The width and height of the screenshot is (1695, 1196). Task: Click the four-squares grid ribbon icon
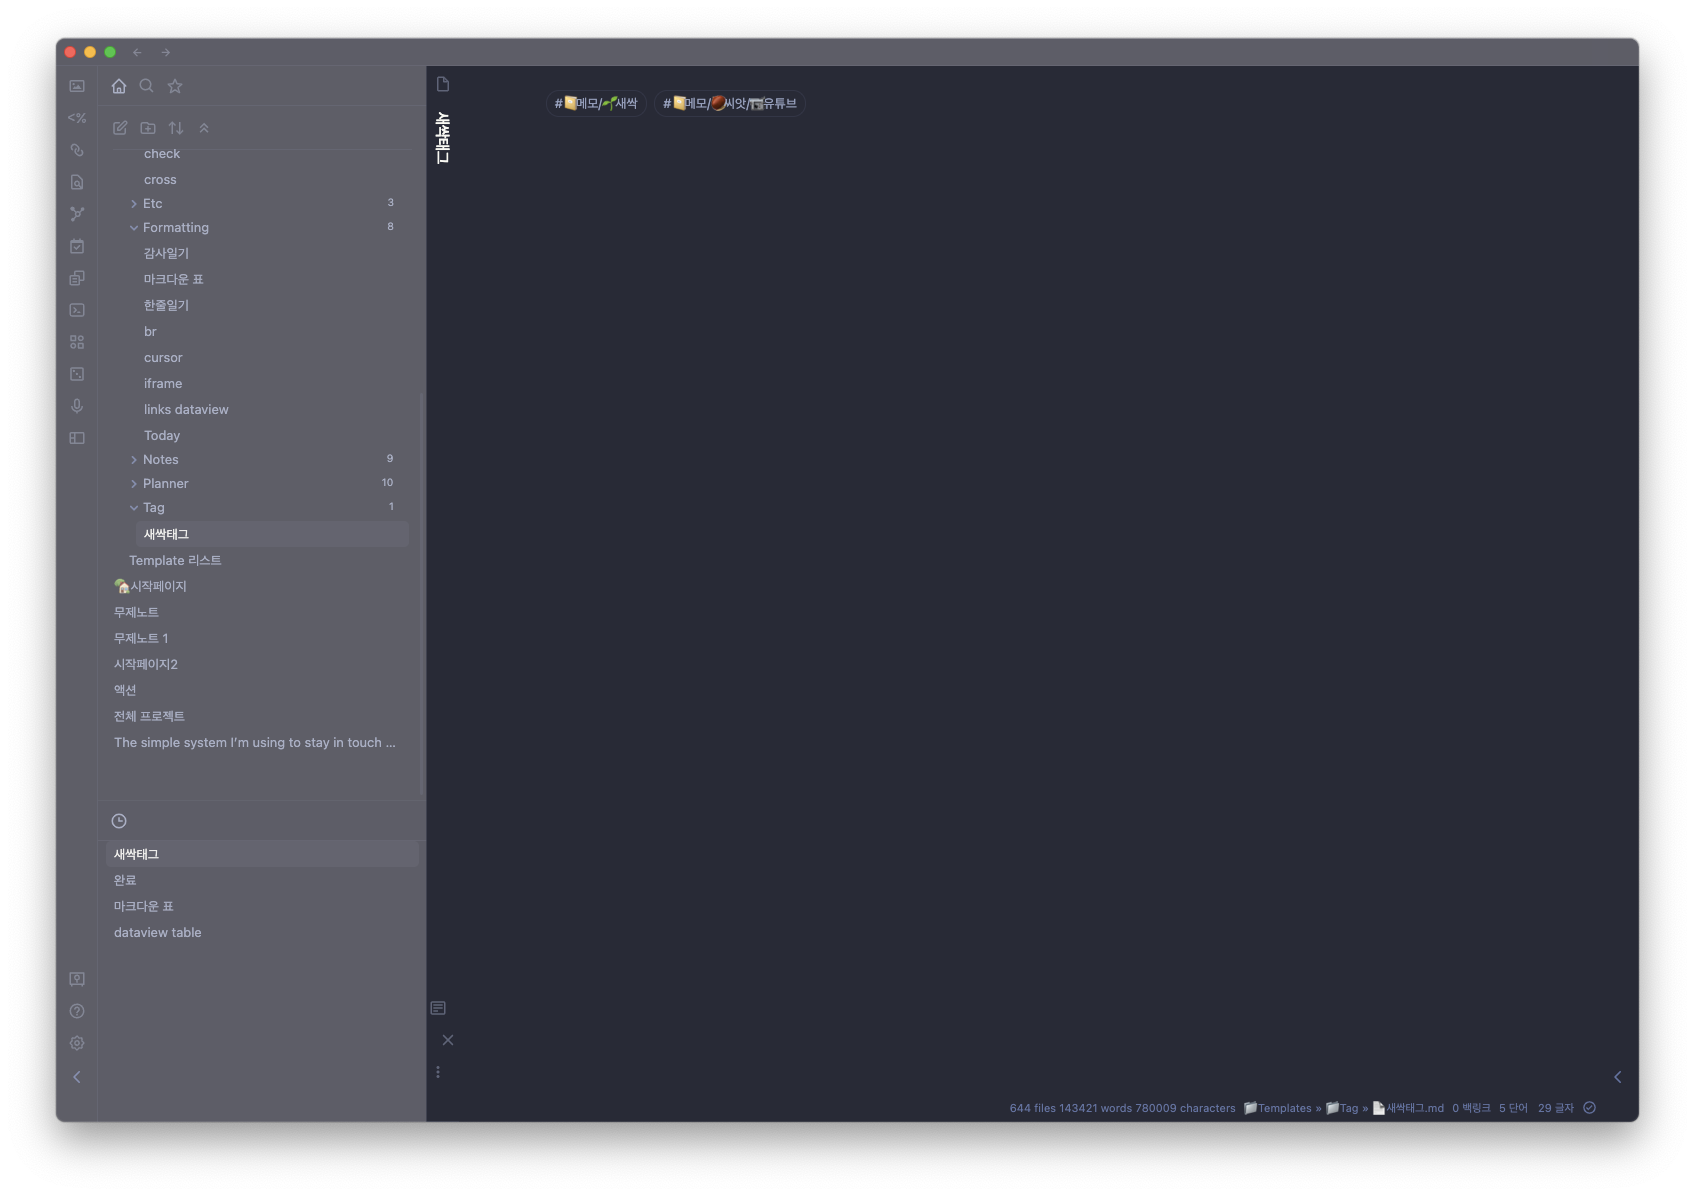point(77,342)
